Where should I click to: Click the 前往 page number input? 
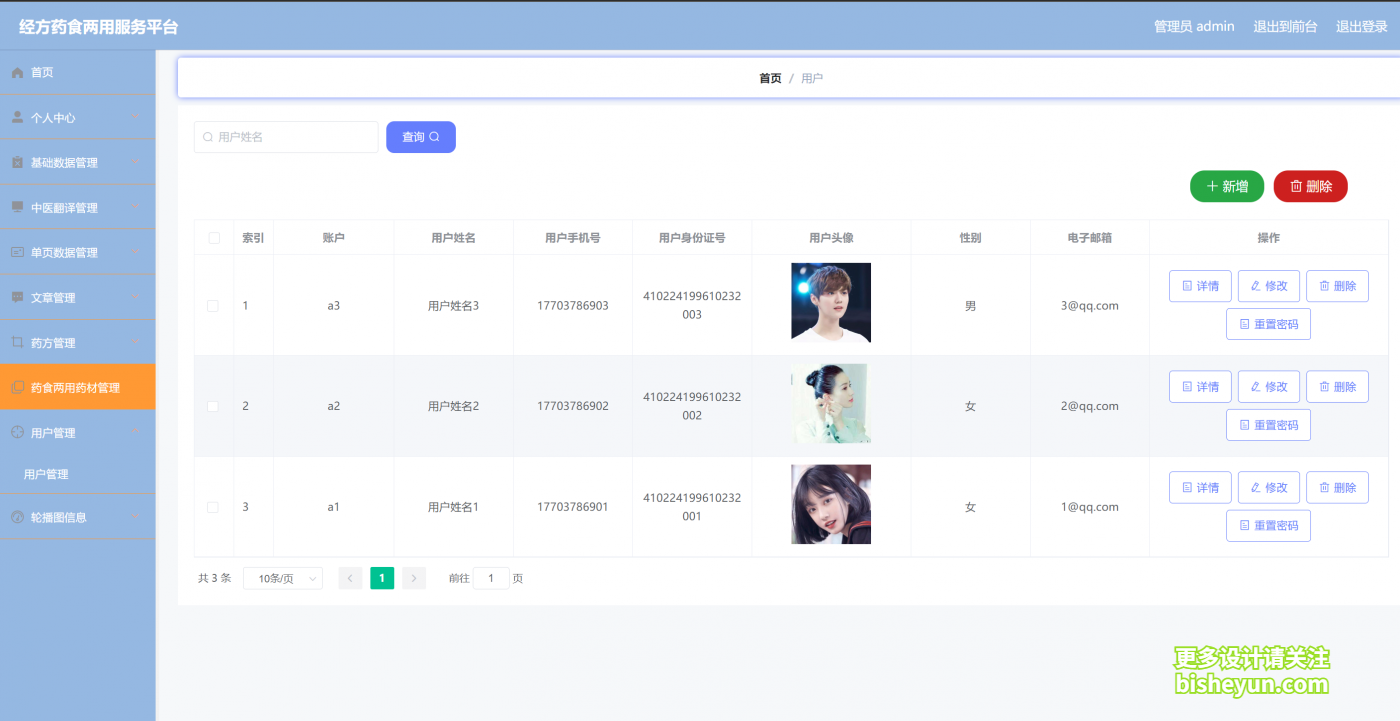(x=491, y=578)
